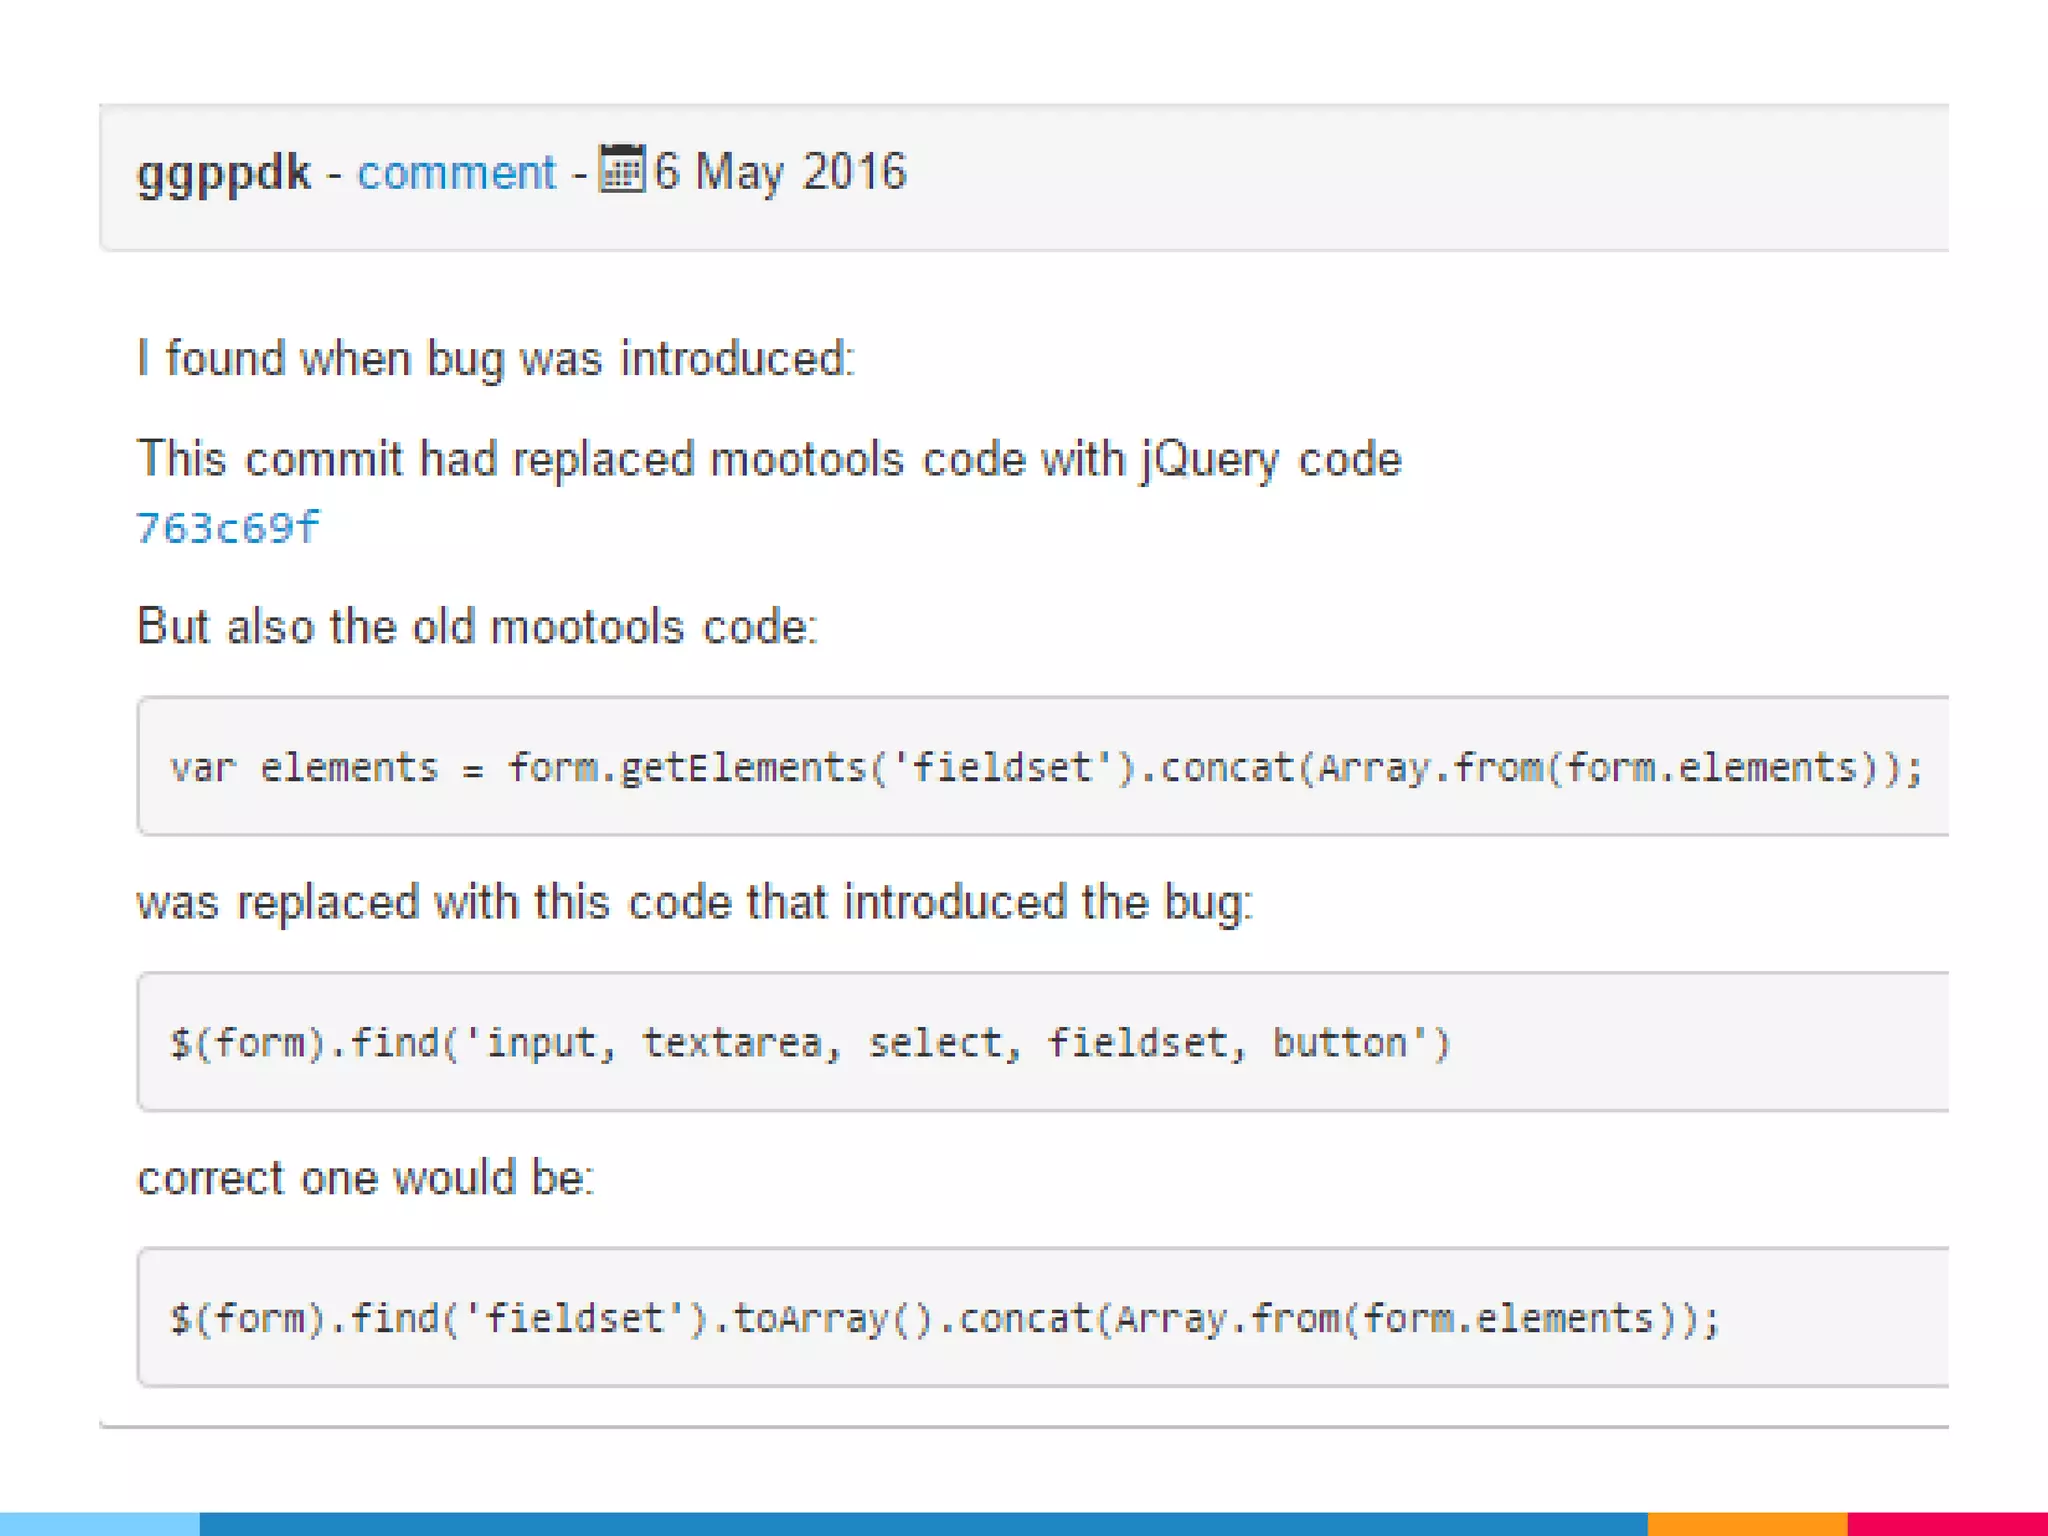The width and height of the screenshot is (2048, 1536).
Task: Click the calendar icon beside 6 May 2016
Action: coord(622,168)
